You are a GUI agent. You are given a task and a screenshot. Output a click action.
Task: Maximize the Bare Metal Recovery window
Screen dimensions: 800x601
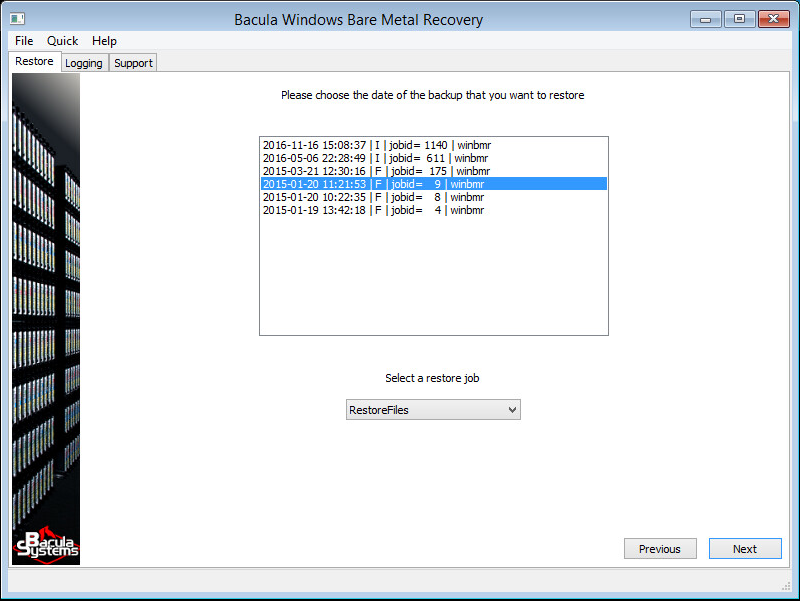739,19
